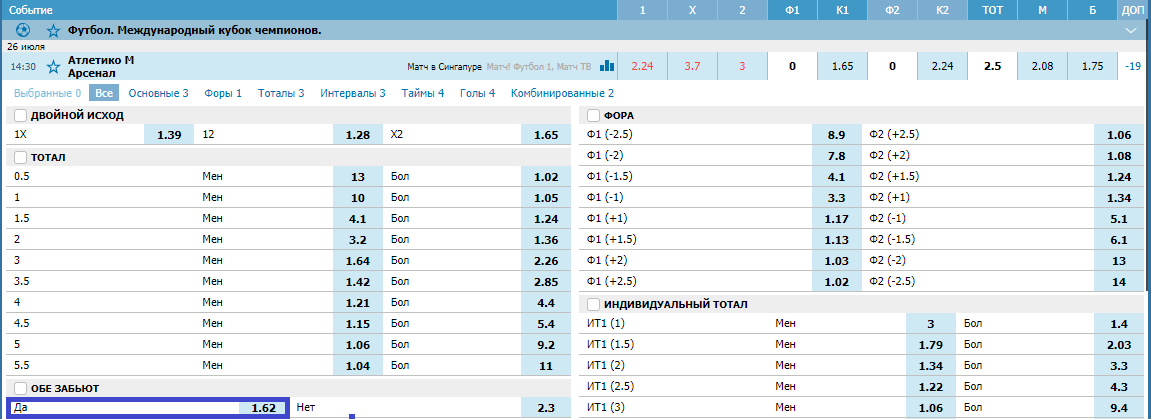Click the Матч в Сингапуре note
Viewport: 1151px width, 419px height.
tap(445, 67)
